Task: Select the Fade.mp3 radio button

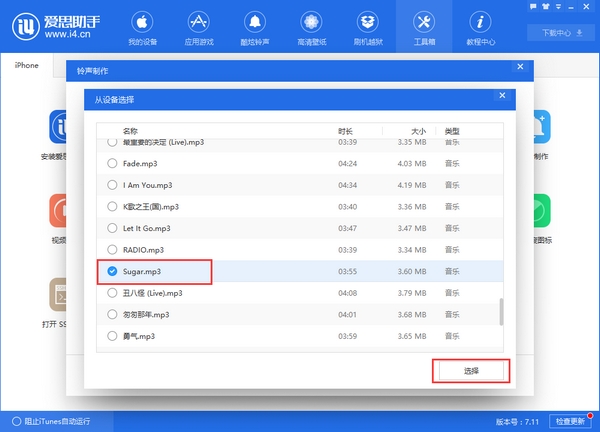Action: point(112,164)
